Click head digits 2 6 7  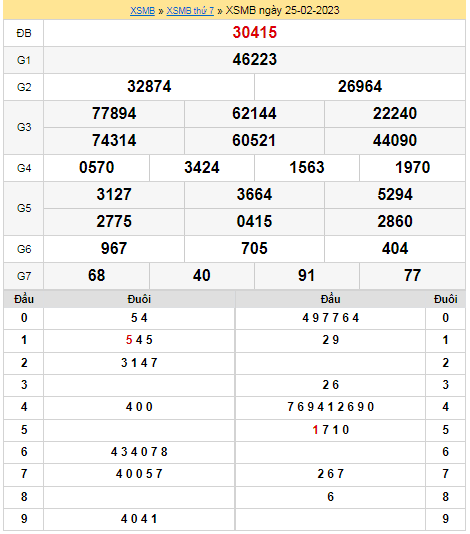[331, 474]
